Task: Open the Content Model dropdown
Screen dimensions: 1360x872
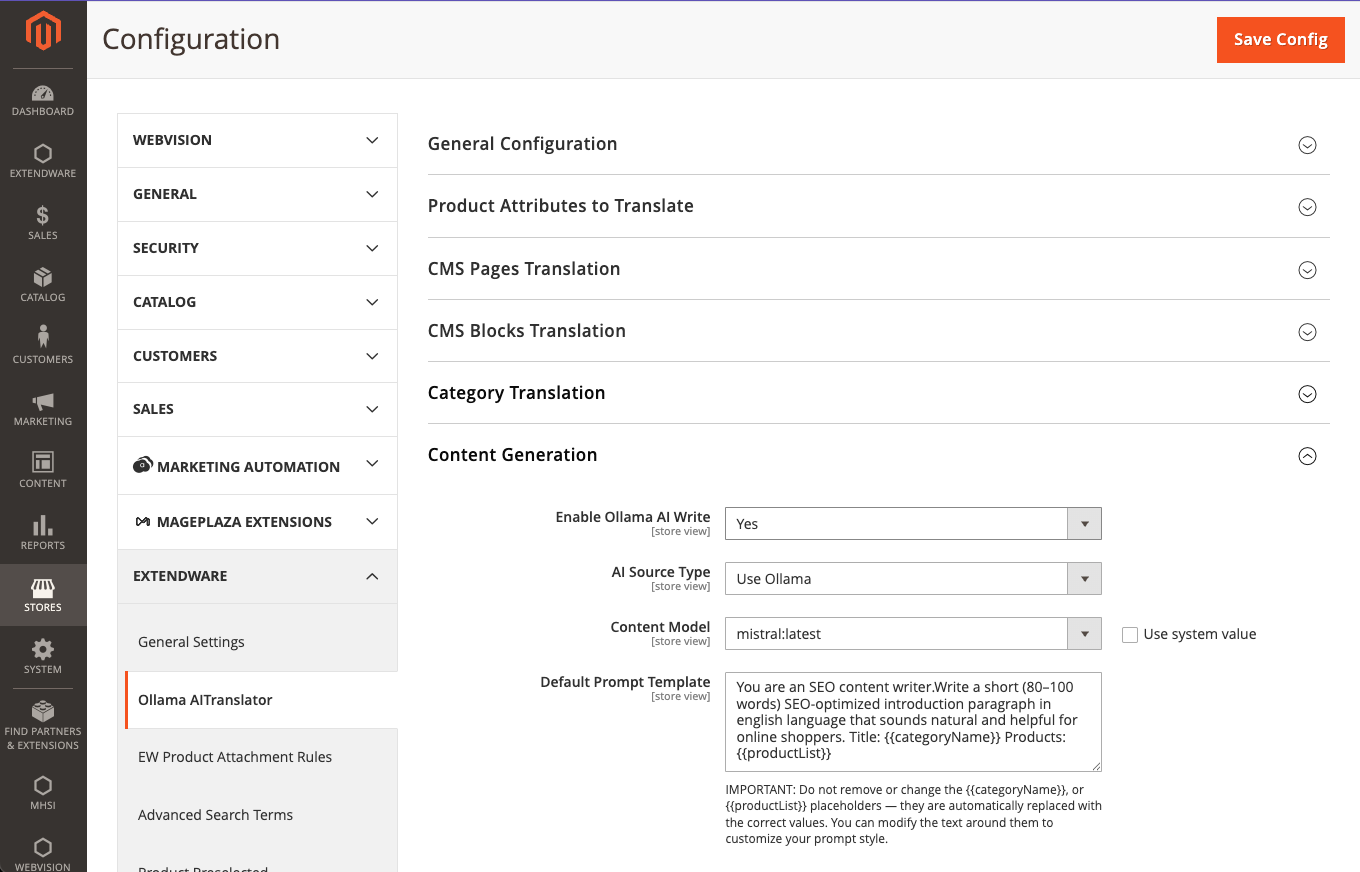Action: [x=912, y=634]
